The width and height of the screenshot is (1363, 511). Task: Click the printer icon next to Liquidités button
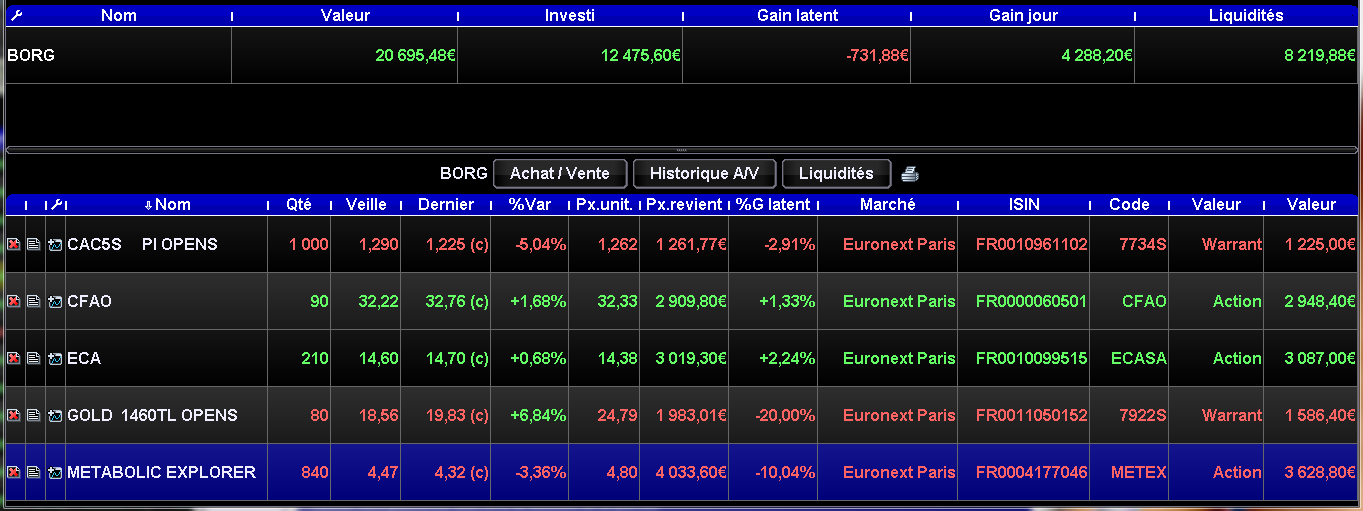909,174
